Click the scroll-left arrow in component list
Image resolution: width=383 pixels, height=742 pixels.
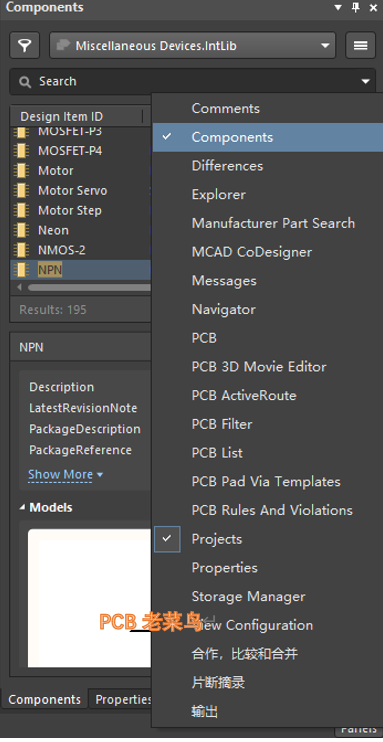[19, 287]
